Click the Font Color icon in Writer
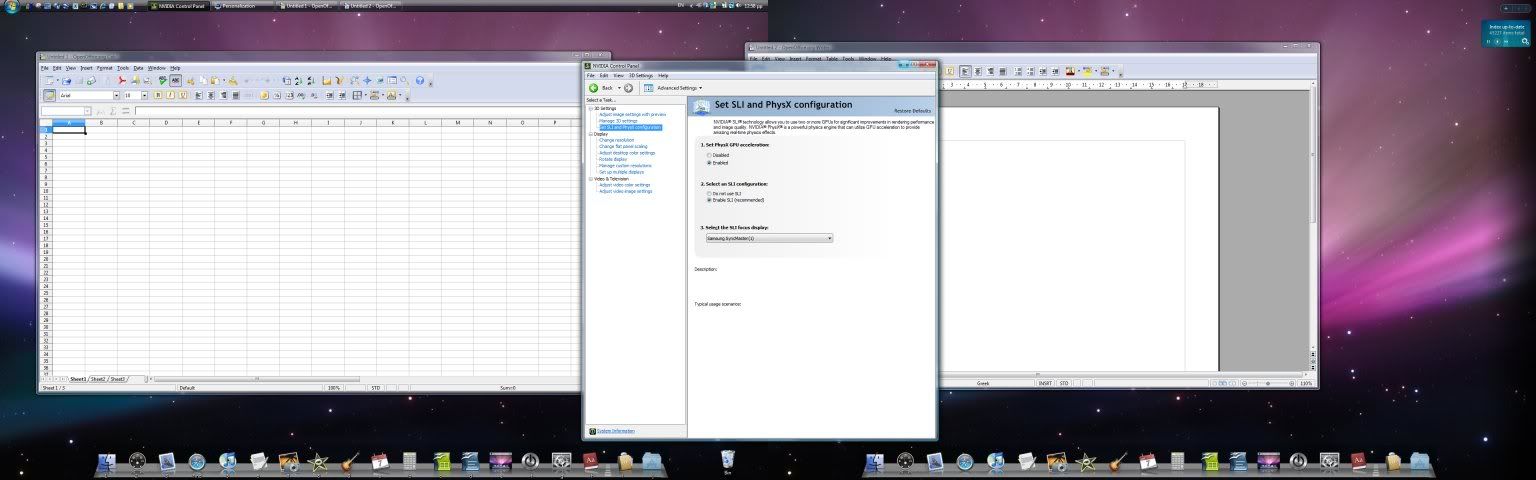The height and width of the screenshot is (480, 1536). (1072, 72)
